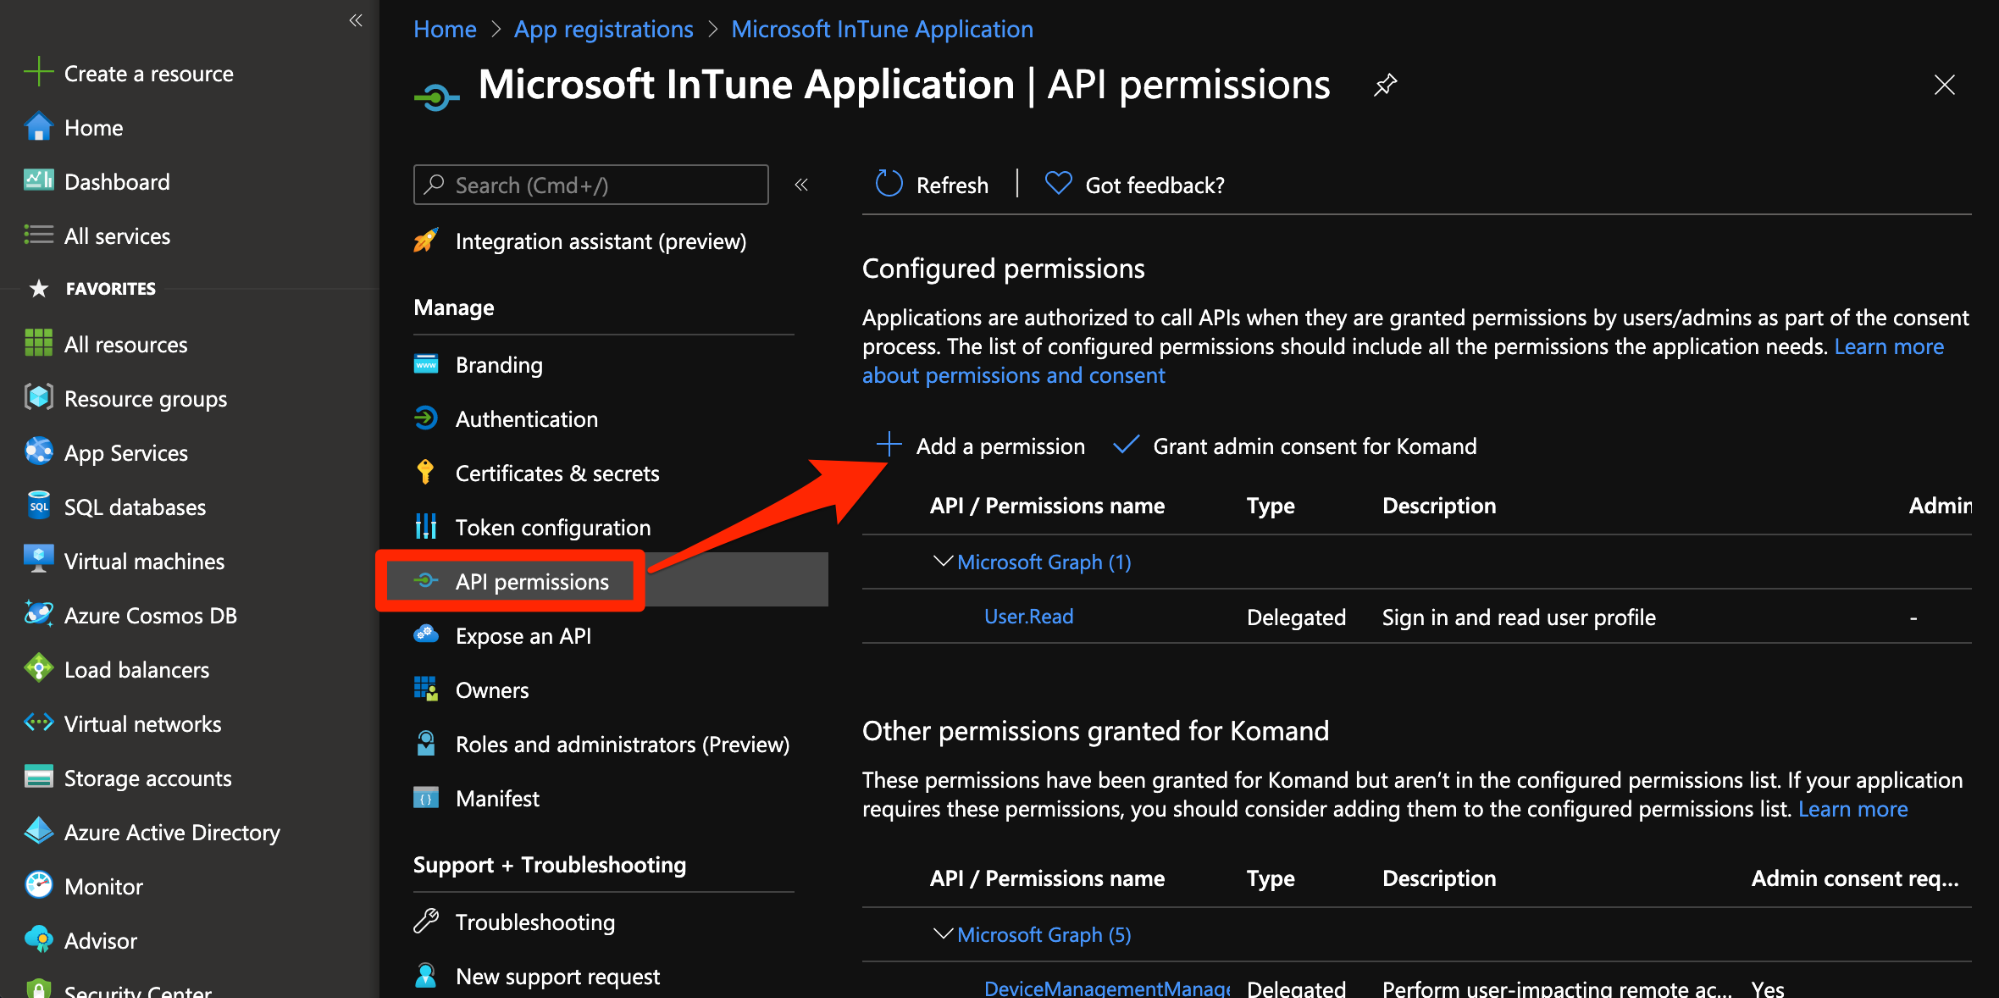The height and width of the screenshot is (998, 1999).
Task: Collapse the Microsoft Graph (1) group
Action: pyautogui.click(x=942, y=562)
